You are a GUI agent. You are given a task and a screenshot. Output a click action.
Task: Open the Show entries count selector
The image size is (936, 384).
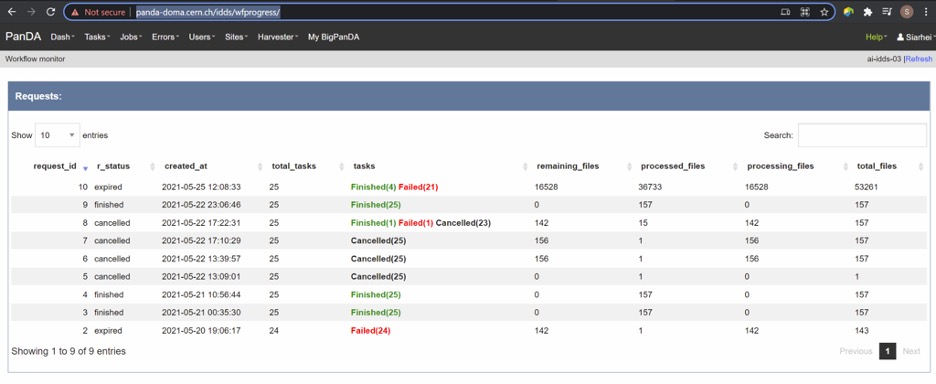pos(57,135)
